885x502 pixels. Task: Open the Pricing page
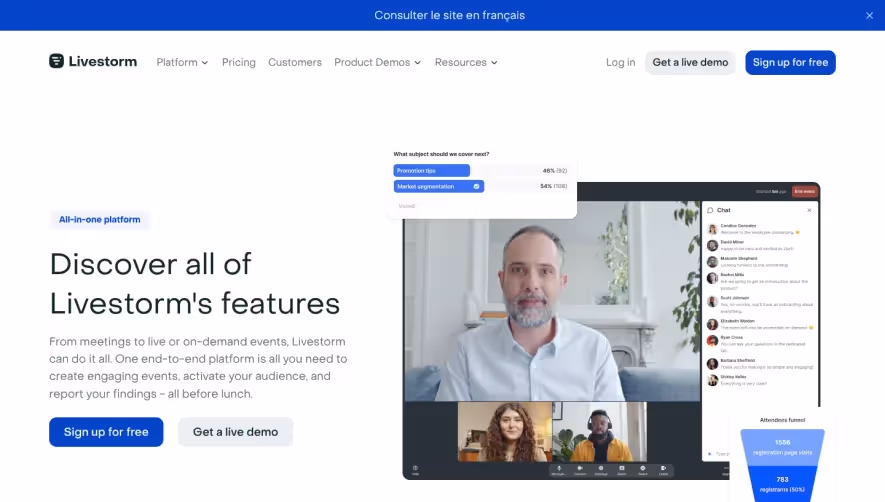tap(239, 62)
